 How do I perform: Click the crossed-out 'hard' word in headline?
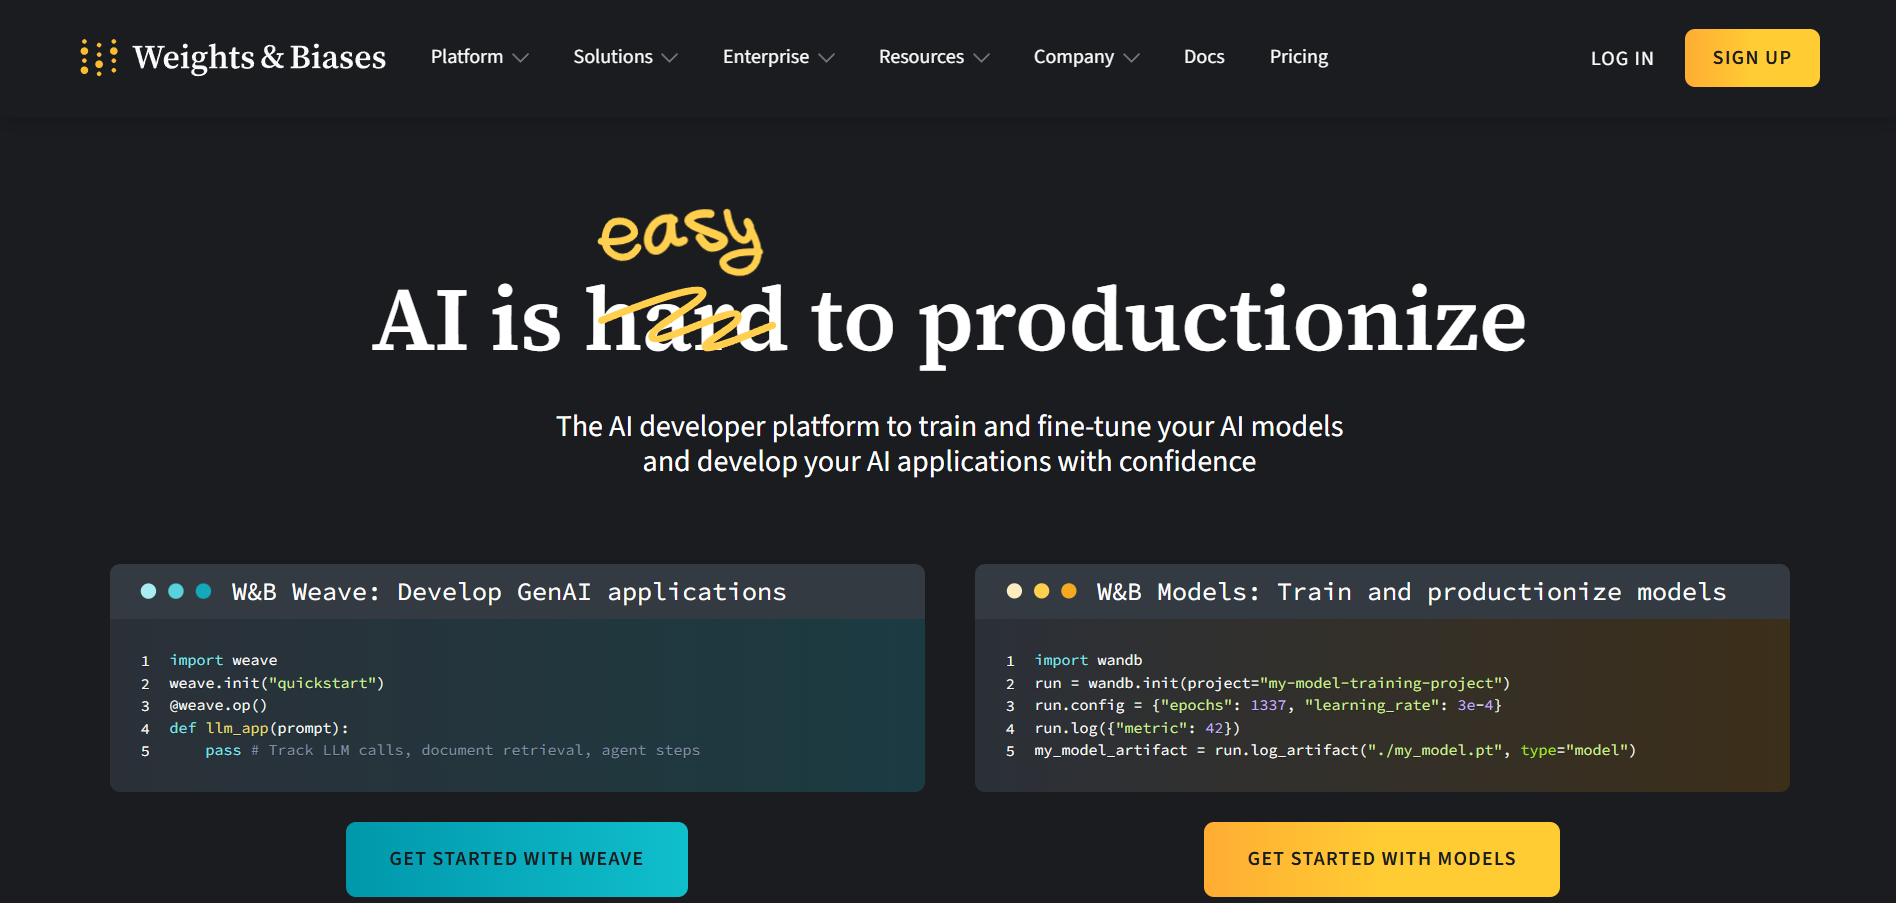tap(686, 320)
